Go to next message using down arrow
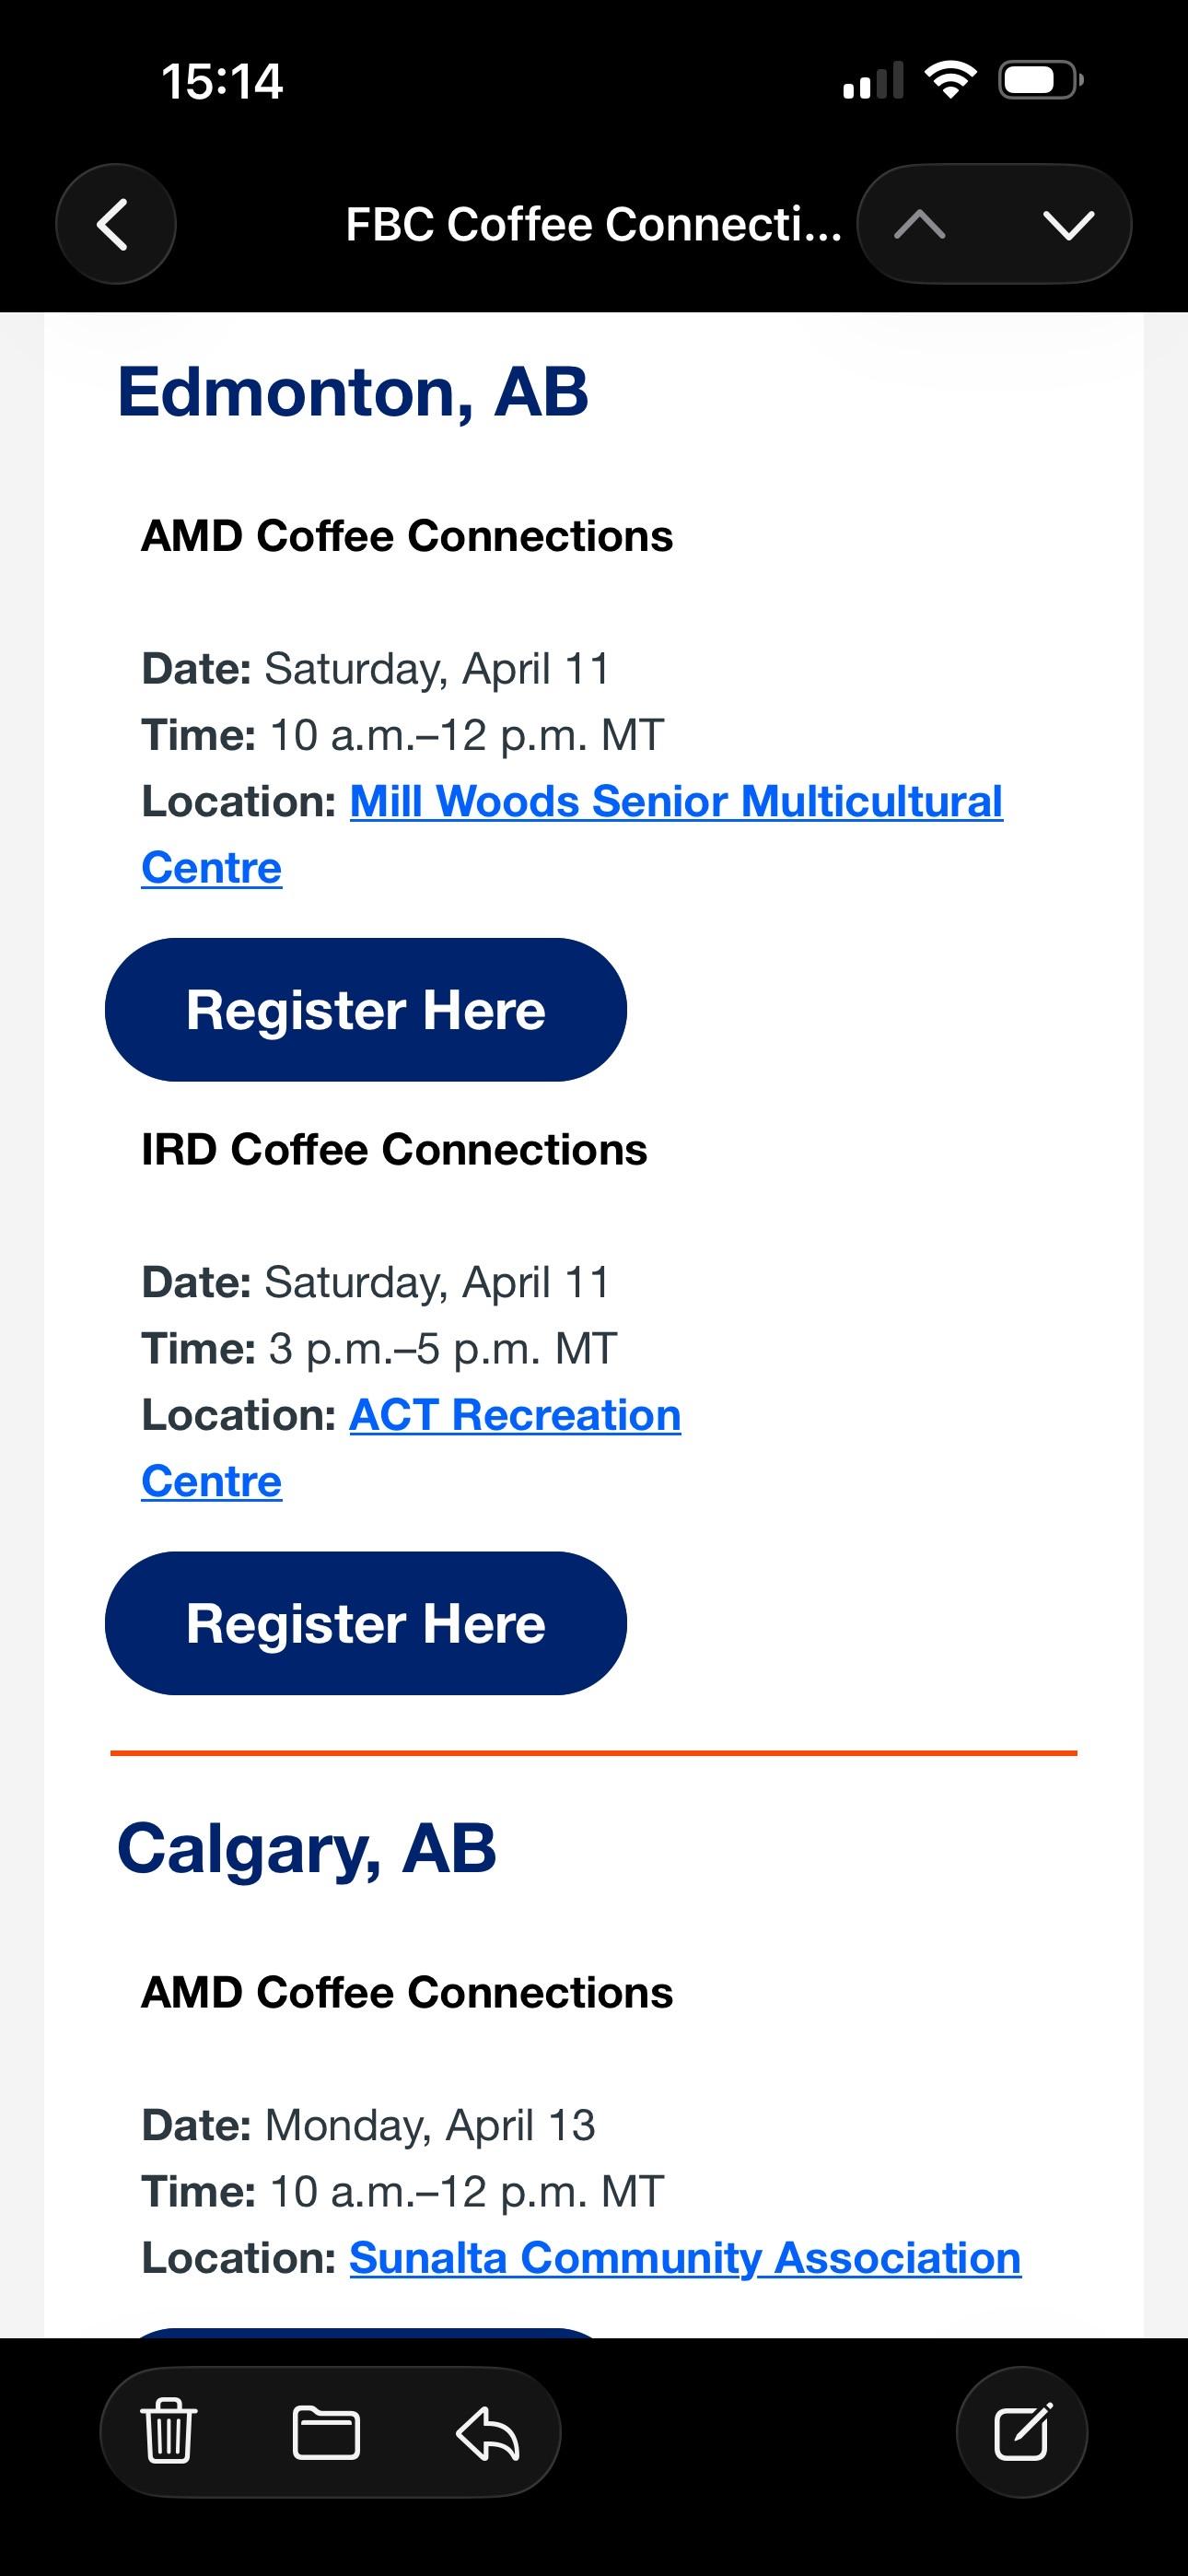Image resolution: width=1188 pixels, height=2576 pixels. pos(1068,225)
